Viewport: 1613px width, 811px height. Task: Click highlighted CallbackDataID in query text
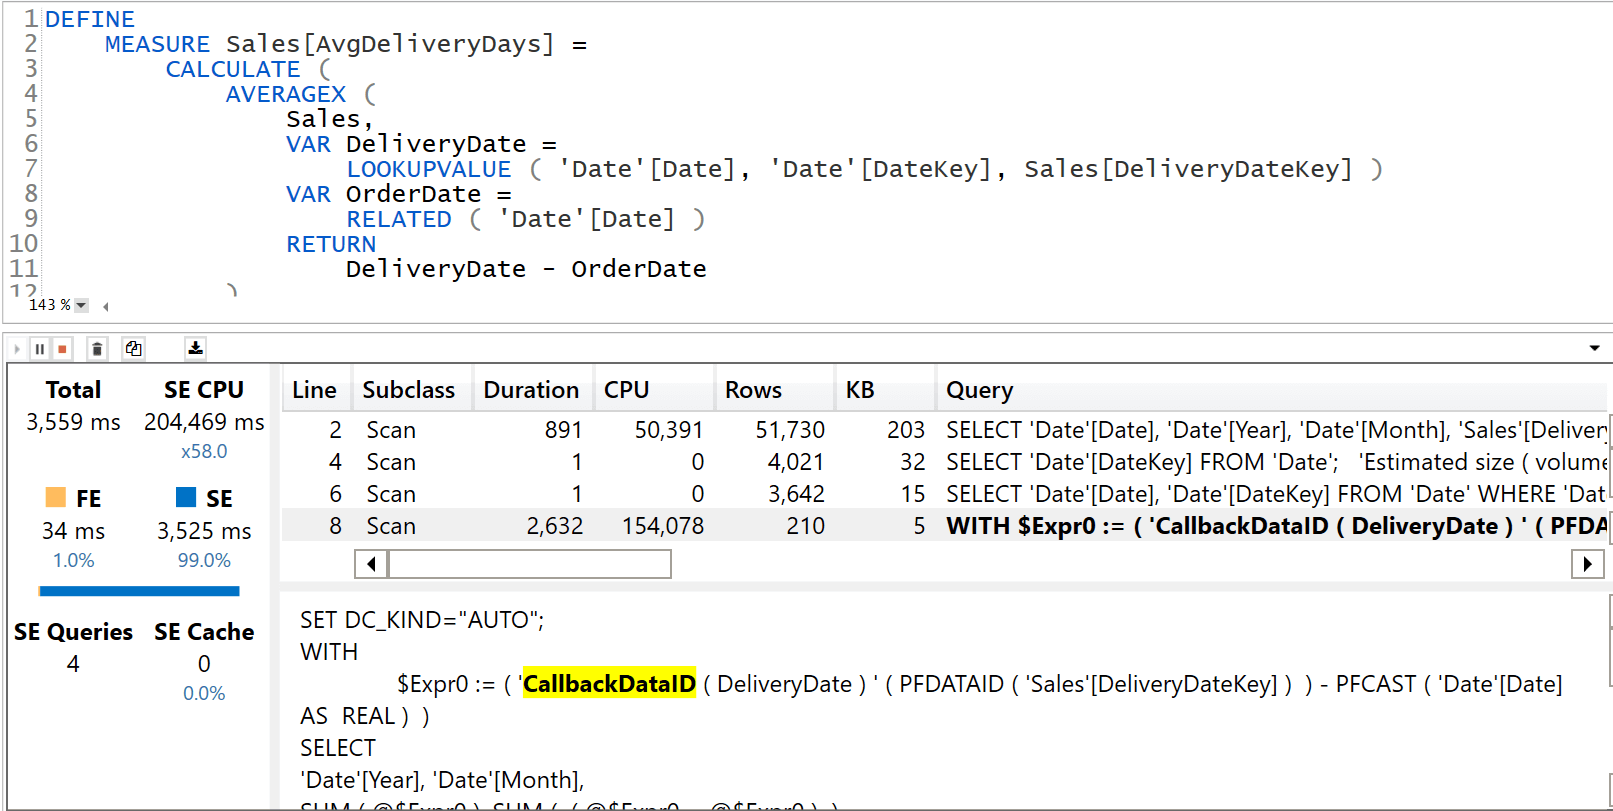[609, 684]
